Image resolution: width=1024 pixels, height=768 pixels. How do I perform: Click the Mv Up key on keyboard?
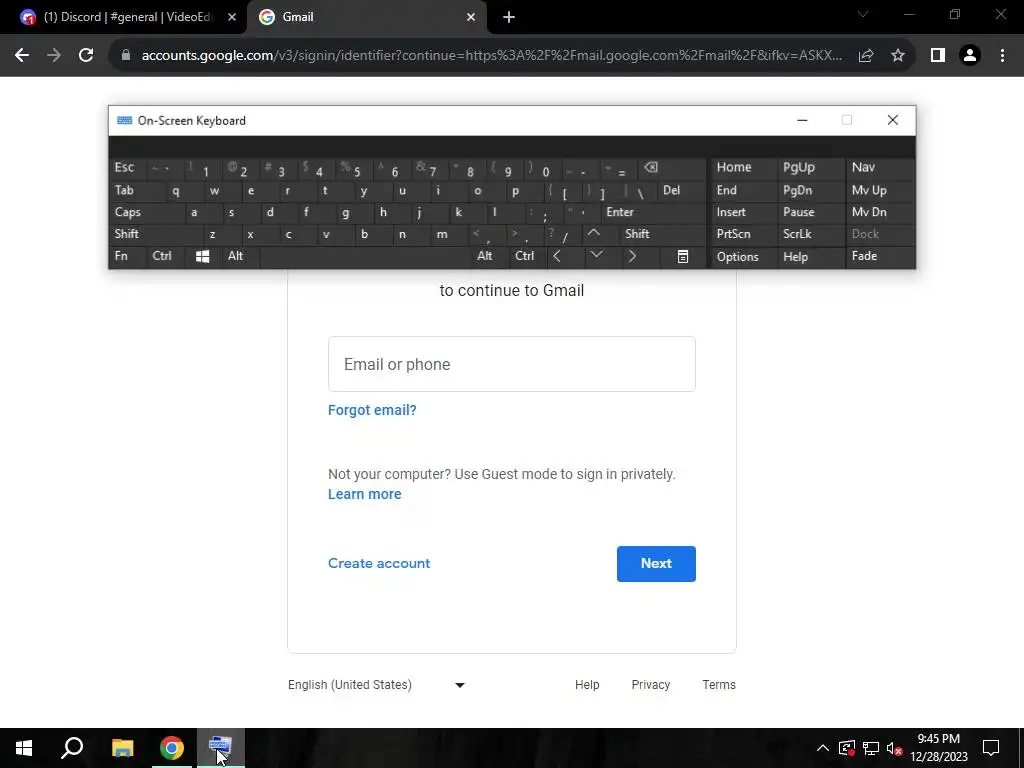coord(880,191)
